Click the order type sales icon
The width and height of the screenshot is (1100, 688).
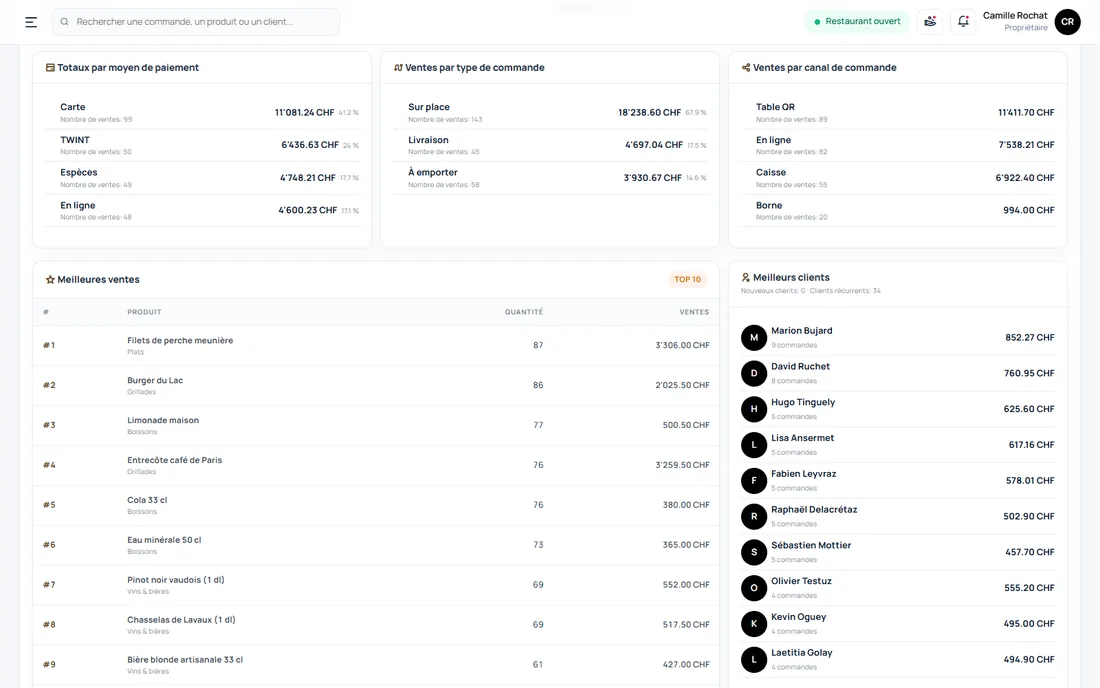(x=398, y=68)
